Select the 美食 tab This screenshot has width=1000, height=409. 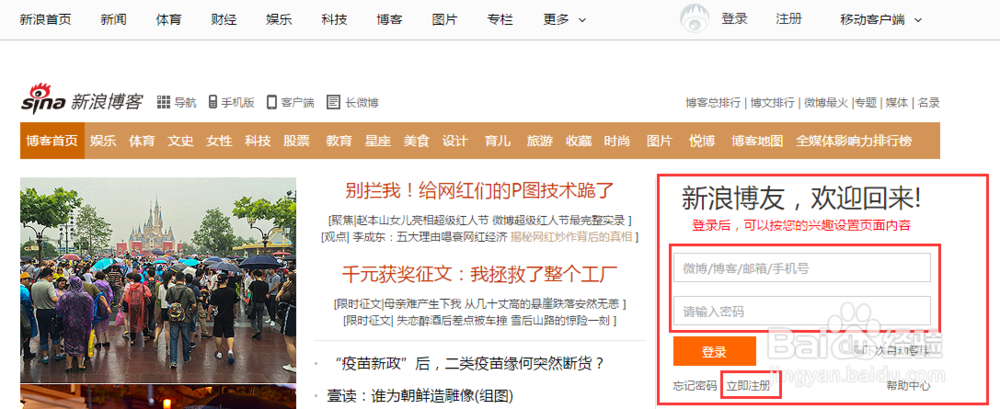point(416,140)
